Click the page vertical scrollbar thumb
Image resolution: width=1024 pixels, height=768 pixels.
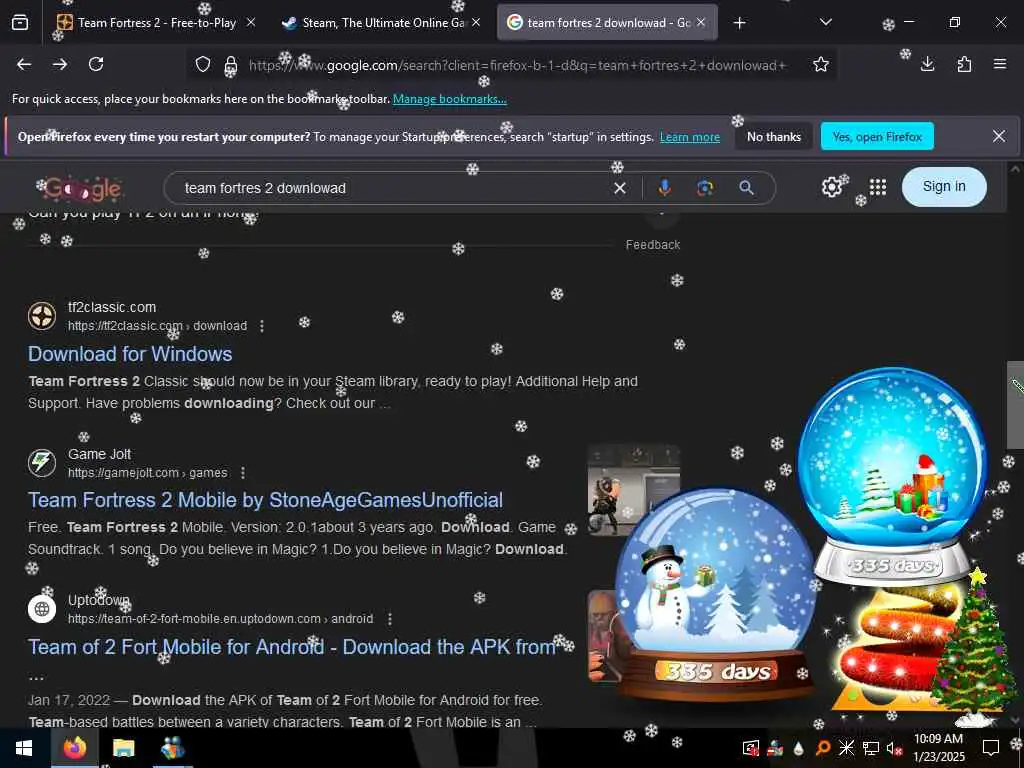[1015, 405]
